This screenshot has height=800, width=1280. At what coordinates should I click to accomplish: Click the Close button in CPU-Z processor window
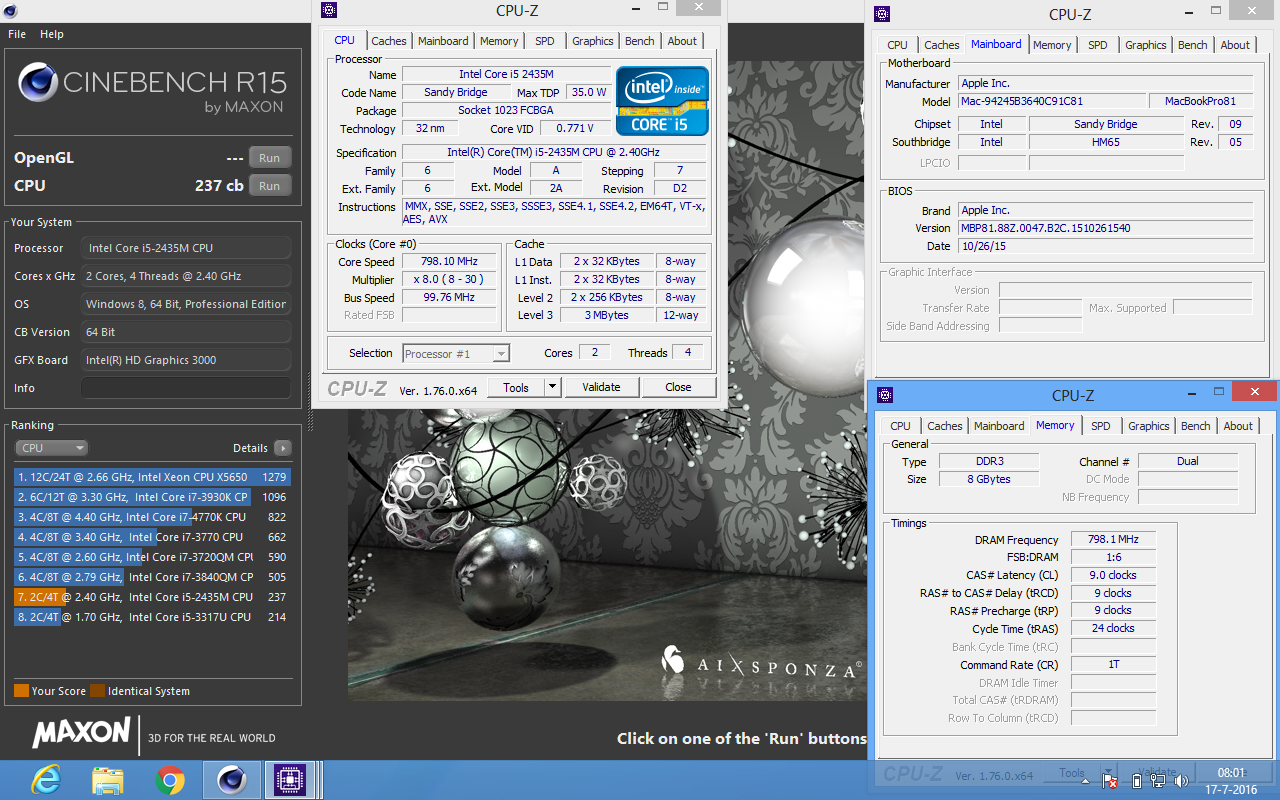[x=678, y=387]
